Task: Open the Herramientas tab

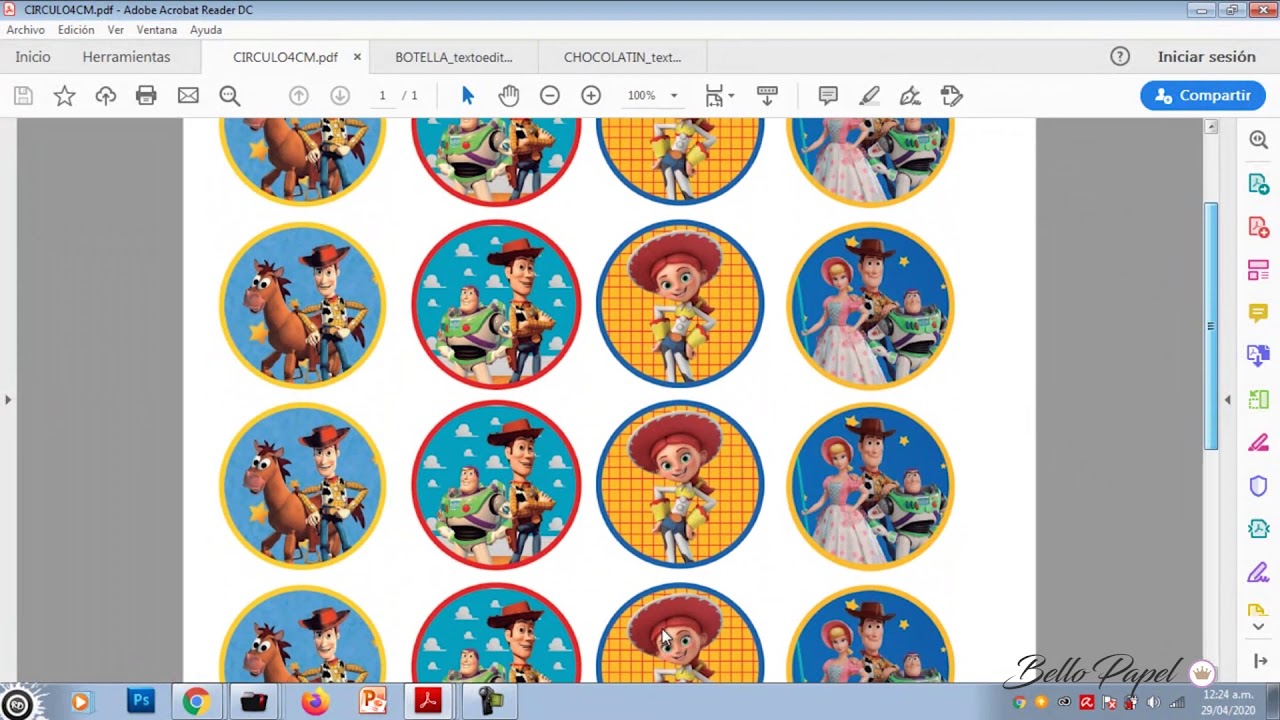Action: click(x=126, y=57)
